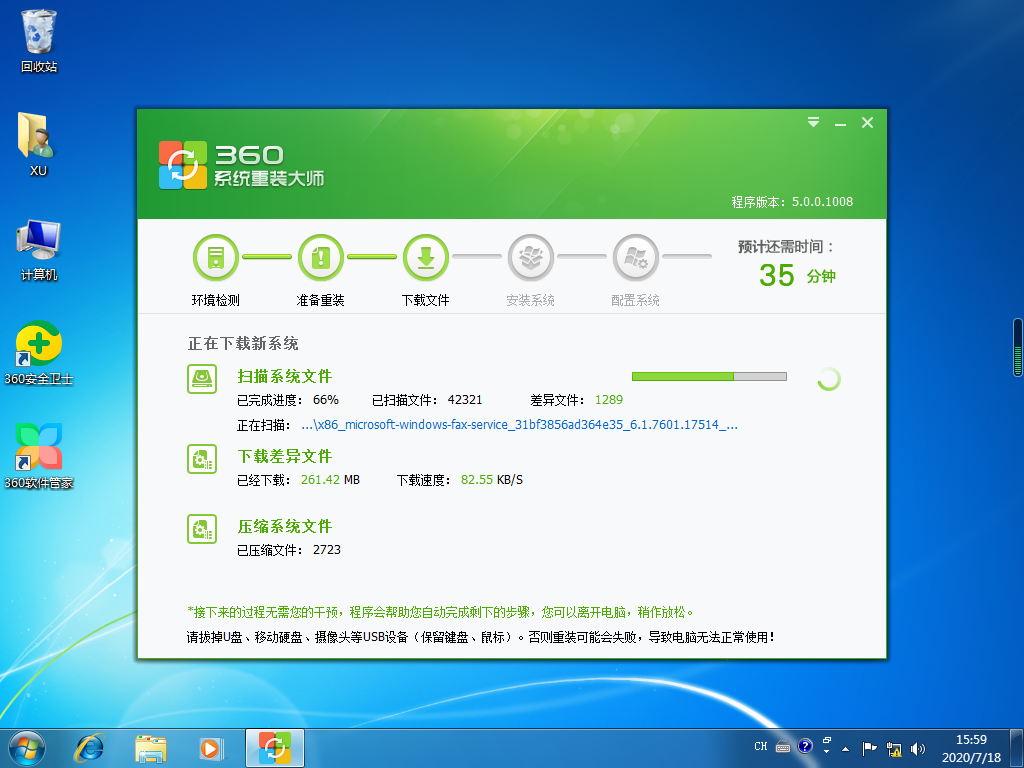Click the CH language indicator
Image resolution: width=1024 pixels, height=768 pixels.
(x=760, y=746)
